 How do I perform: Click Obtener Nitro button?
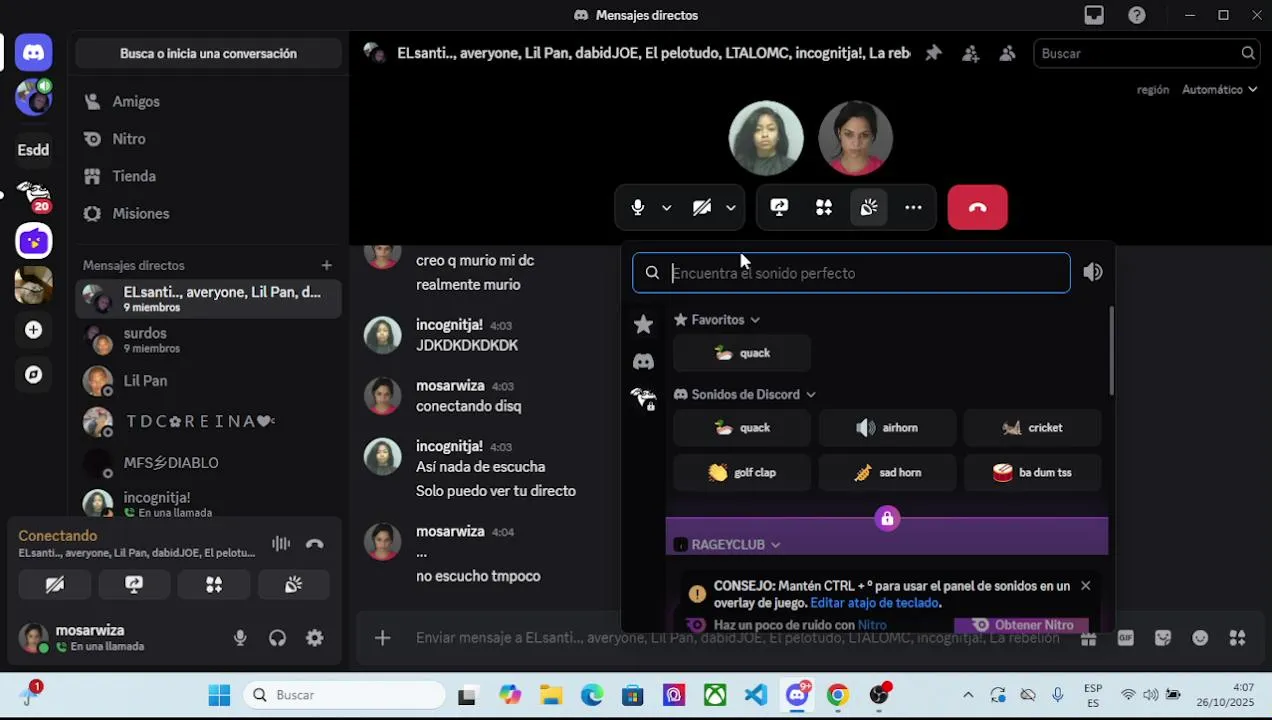[x=1021, y=625]
